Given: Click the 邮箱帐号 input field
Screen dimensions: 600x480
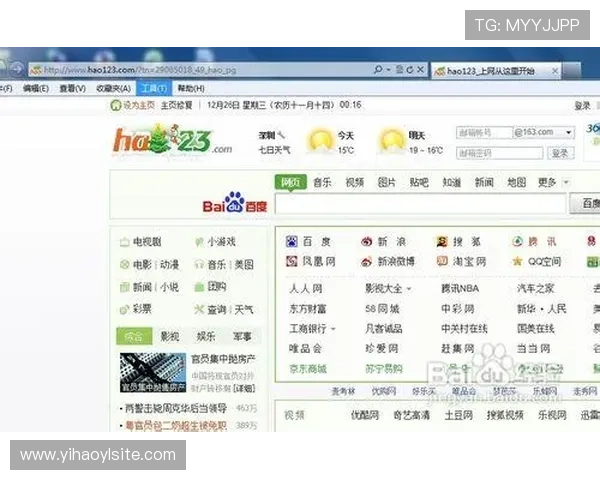Looking at the screenshot, I should click(x=484, y=132).
